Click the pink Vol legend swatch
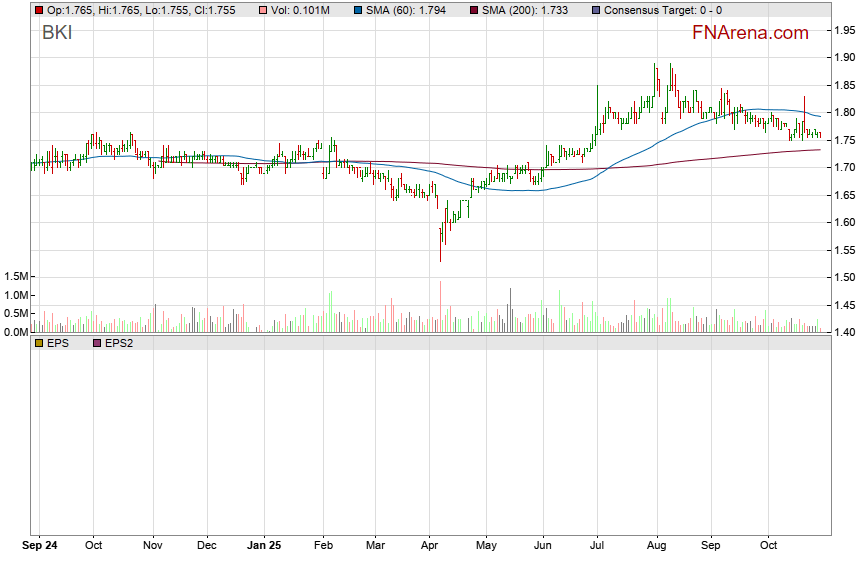 (x=263, y=10)
